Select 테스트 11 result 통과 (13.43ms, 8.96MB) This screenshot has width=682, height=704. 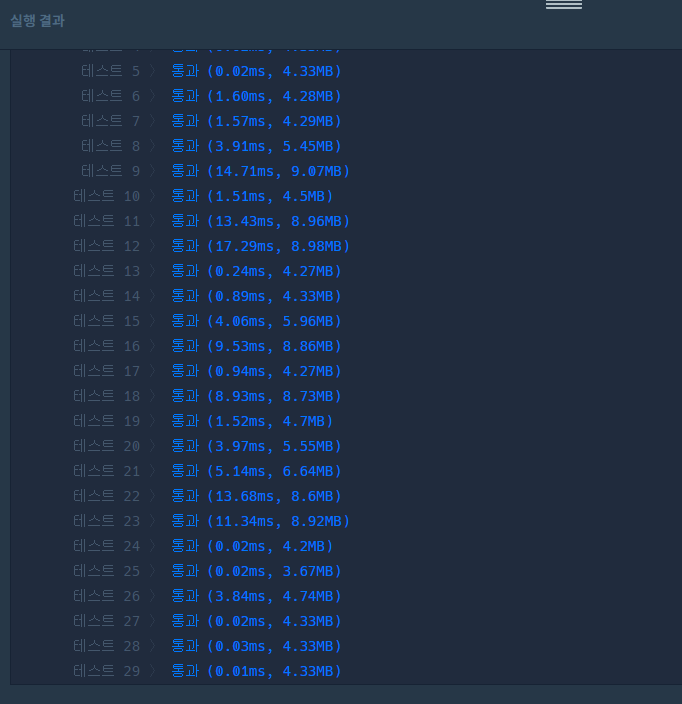coord(260,221)
